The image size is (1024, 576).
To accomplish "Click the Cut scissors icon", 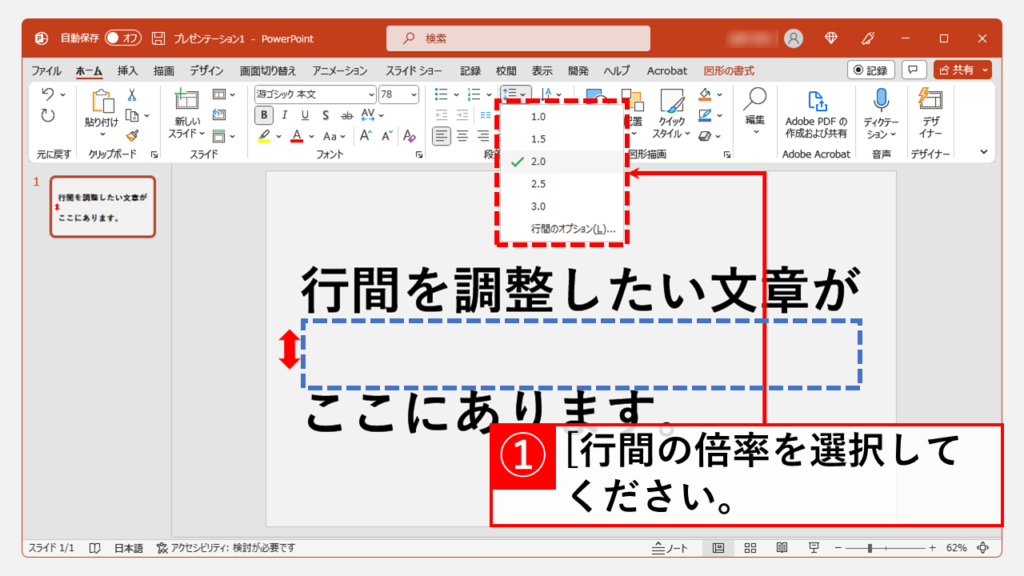I will [131, 95].
